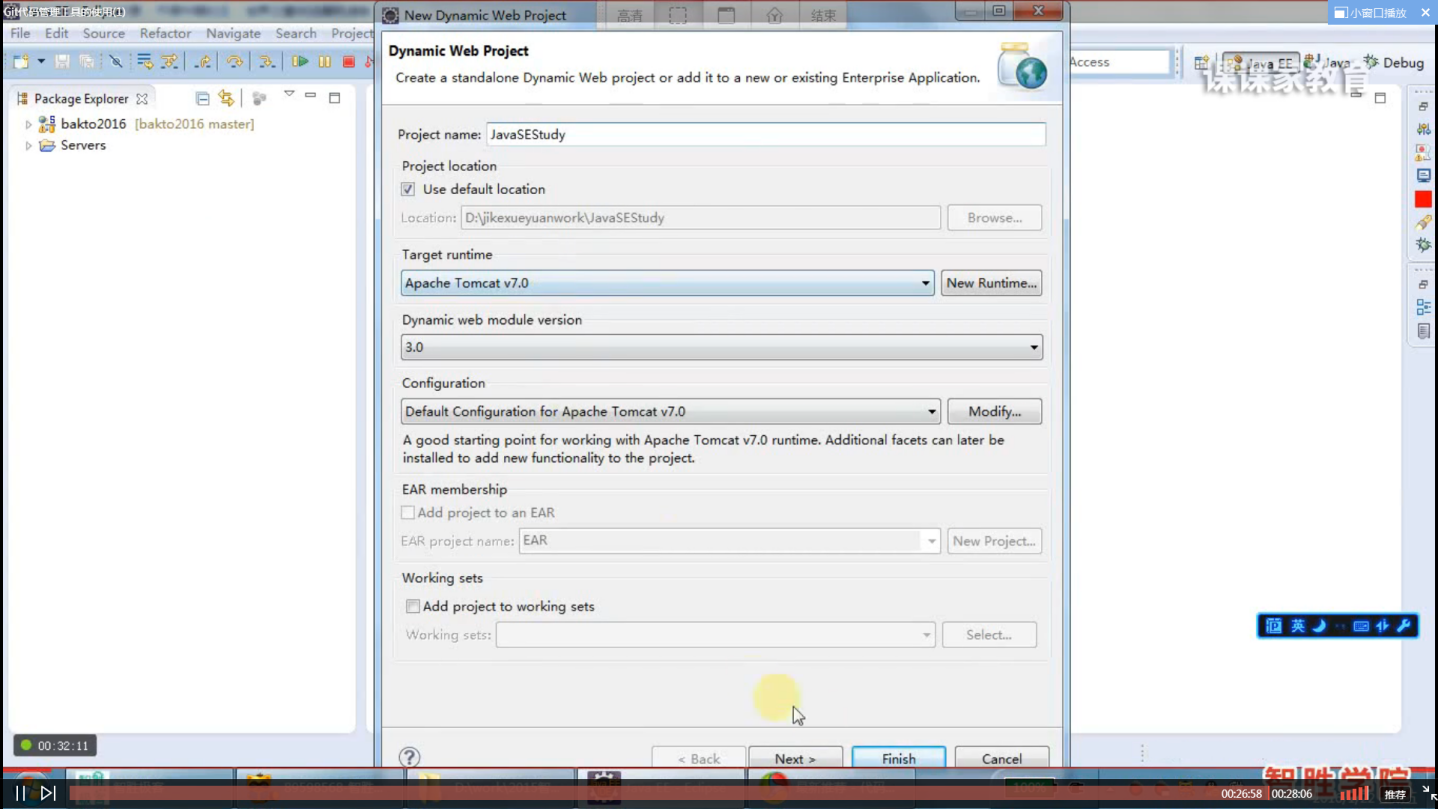1439x809 pixels.
Task: Check Add project to working sets
Action: tap(413, 606)
